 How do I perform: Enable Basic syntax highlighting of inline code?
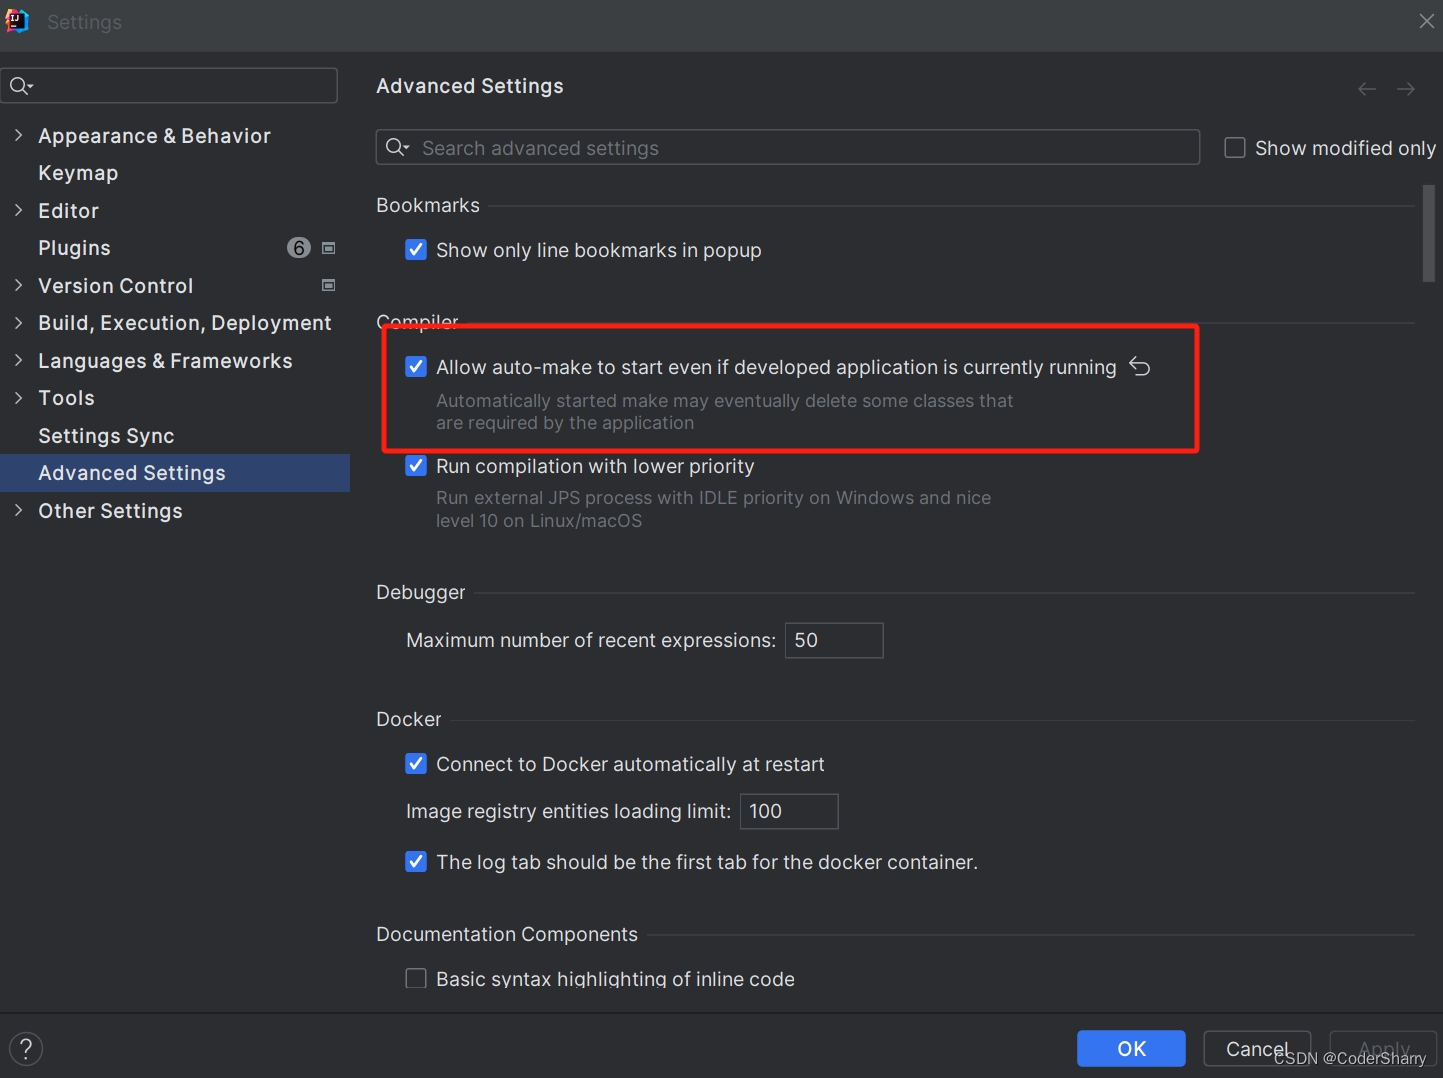click(416, 978)
